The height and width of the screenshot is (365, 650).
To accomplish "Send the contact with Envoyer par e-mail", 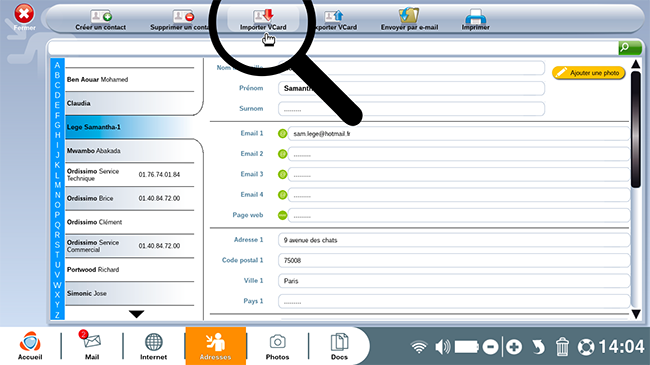I will [409, 20].
